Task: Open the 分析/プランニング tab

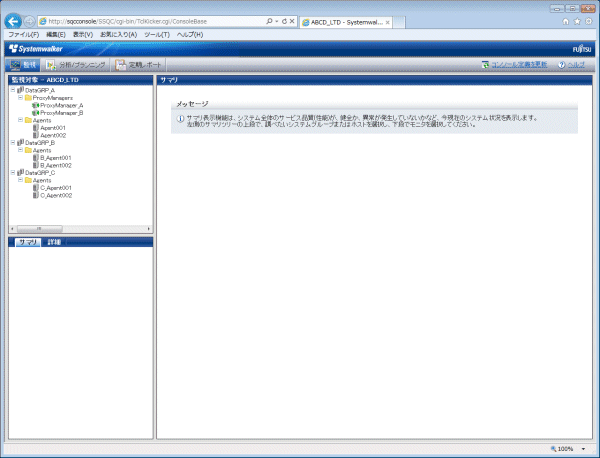Action: [x=76, y=65]
